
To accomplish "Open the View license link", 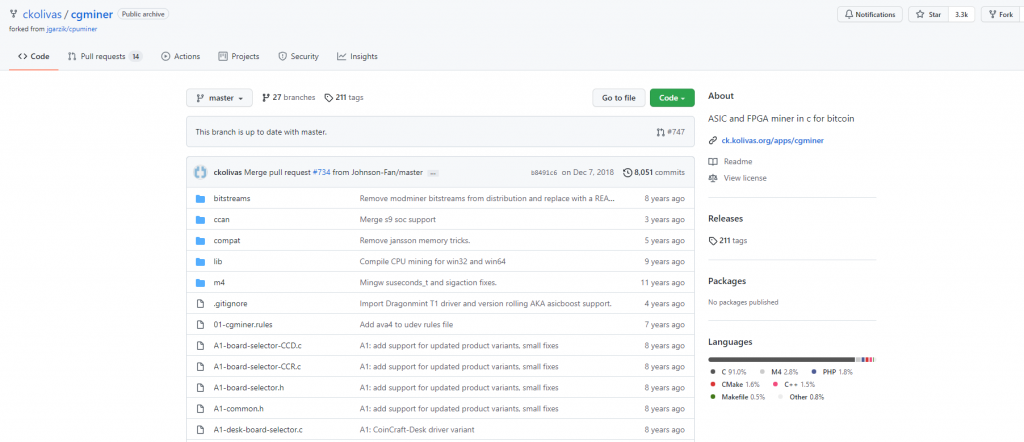I will [744, 178].
